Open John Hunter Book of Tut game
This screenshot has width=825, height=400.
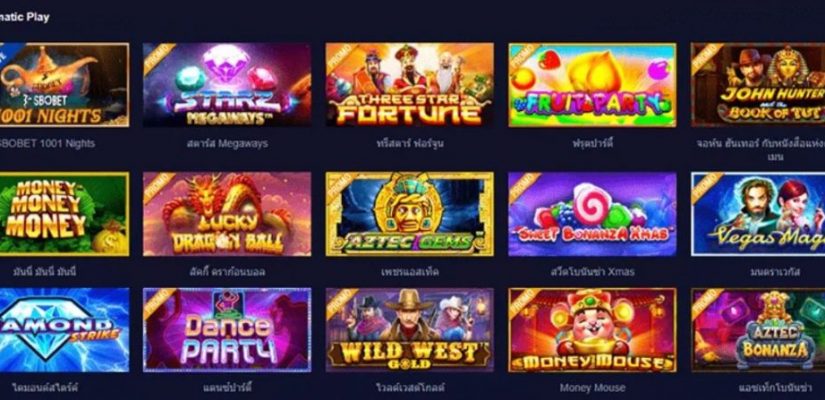(758, 85)
